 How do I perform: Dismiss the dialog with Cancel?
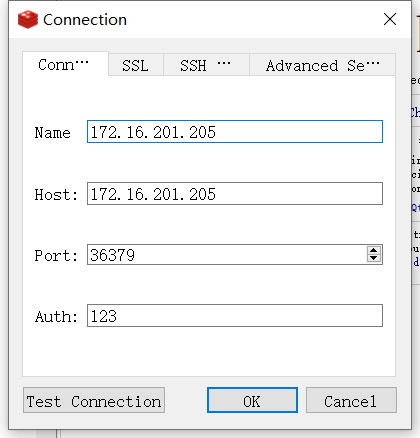[x=351, y=400]
